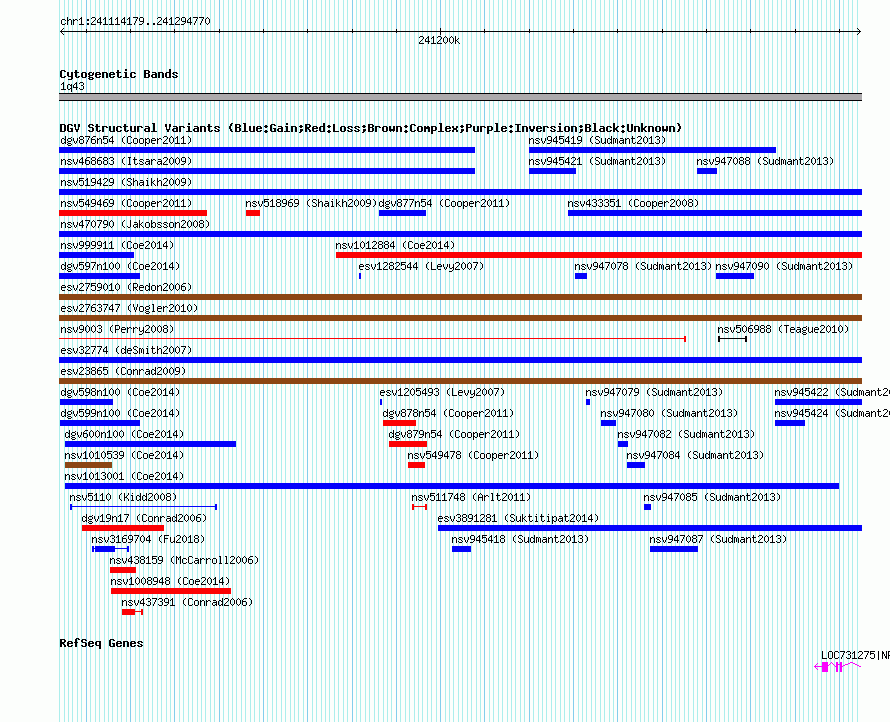Open dgv598n100 (Coe2014) variant label

120,392
